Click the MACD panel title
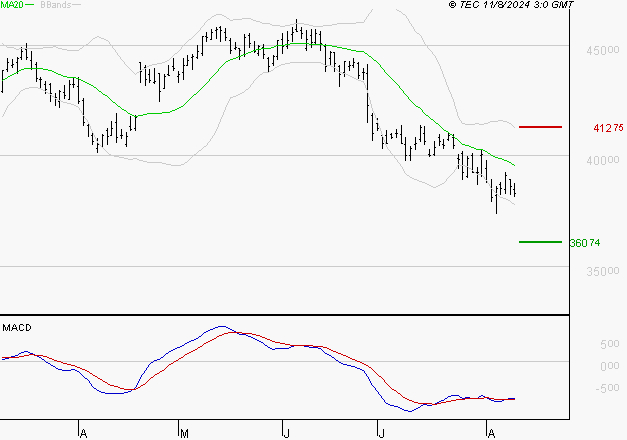The image size is (627, 440). tap(17, 328)
